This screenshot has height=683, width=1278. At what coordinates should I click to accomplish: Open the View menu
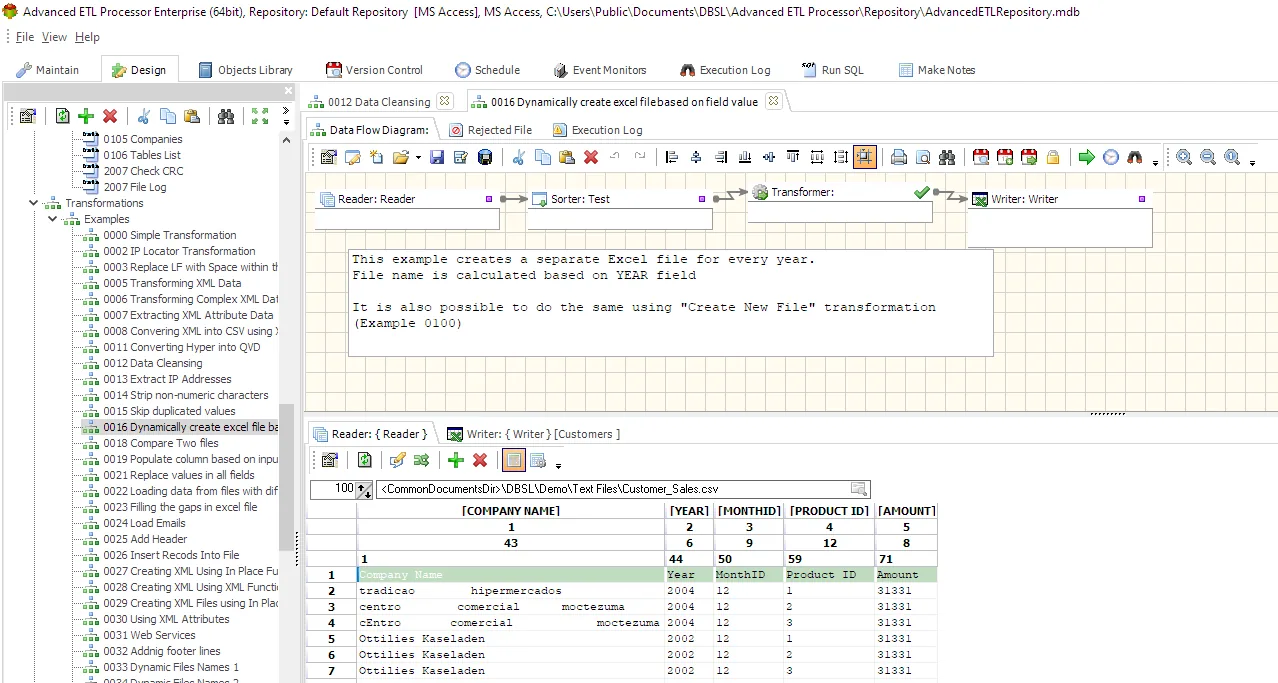[x=54, y=37]
